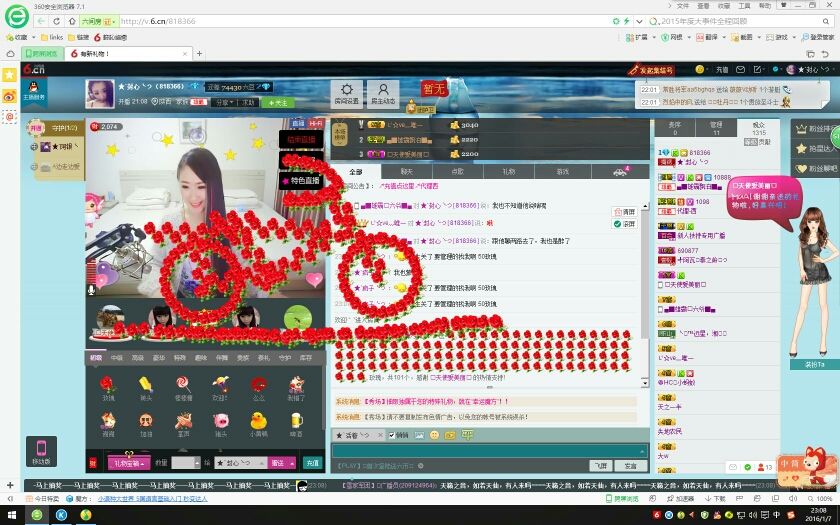840x525 pixels.
Task: Click the clear screen button in chat
Action: click(x=625, y=212)
